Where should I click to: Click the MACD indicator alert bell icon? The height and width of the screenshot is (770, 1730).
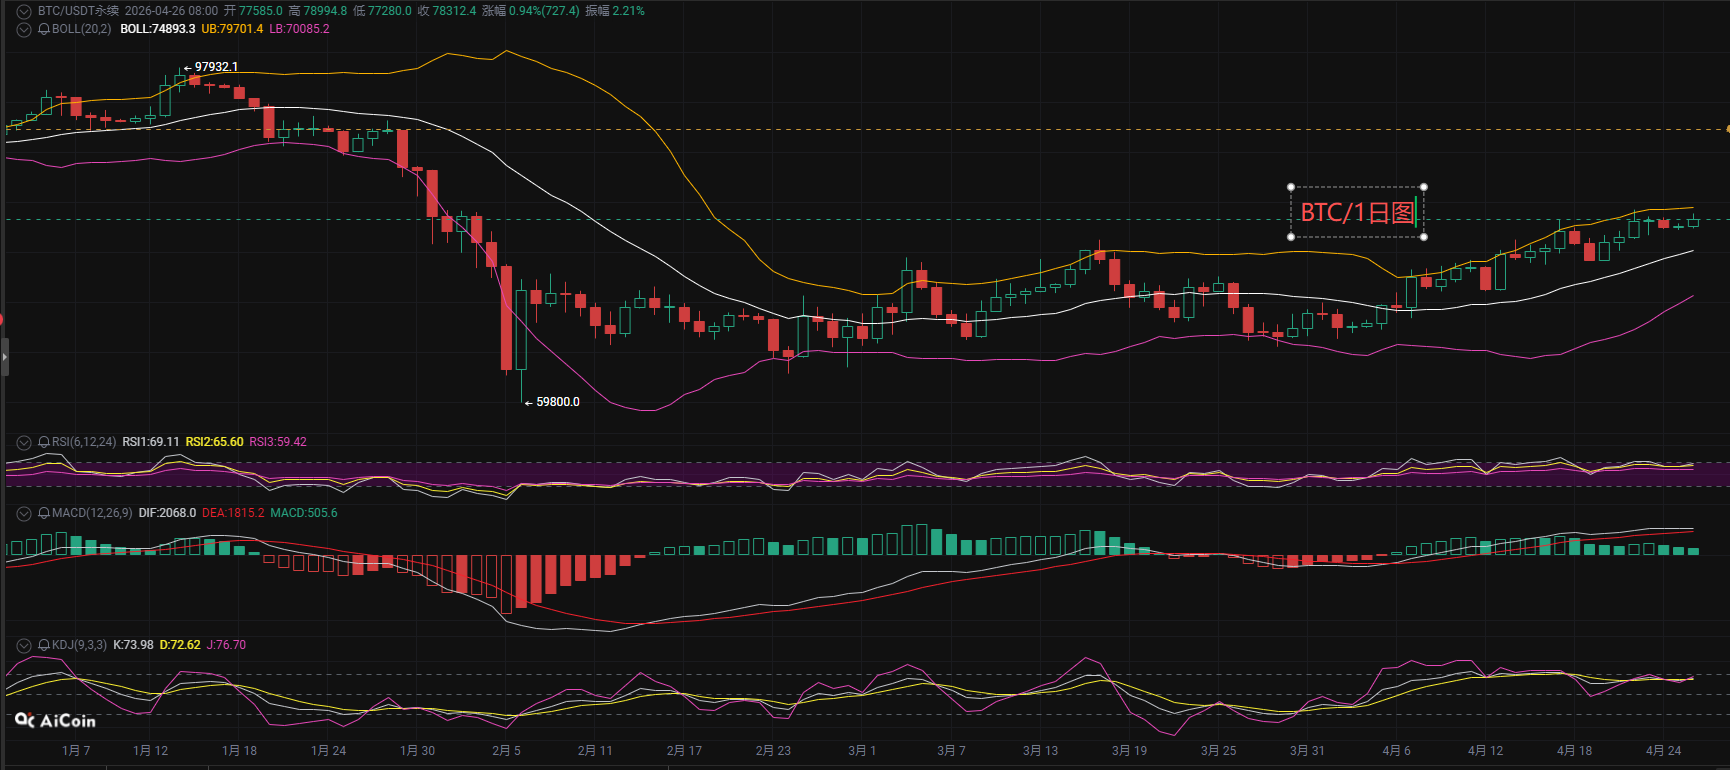[x=44, y=513]
